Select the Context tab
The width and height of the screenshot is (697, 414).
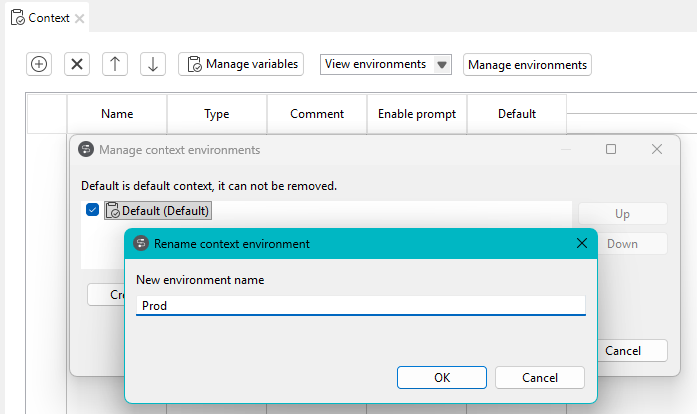(x=48, y=18)
